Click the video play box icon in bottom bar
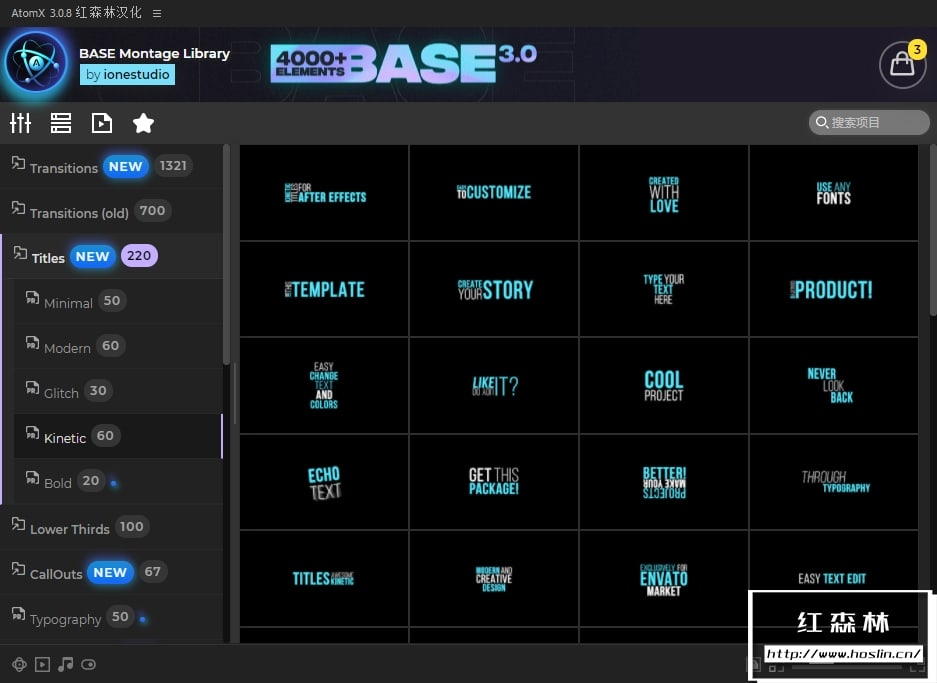This screenshot has width=937, height=683. 42,664
